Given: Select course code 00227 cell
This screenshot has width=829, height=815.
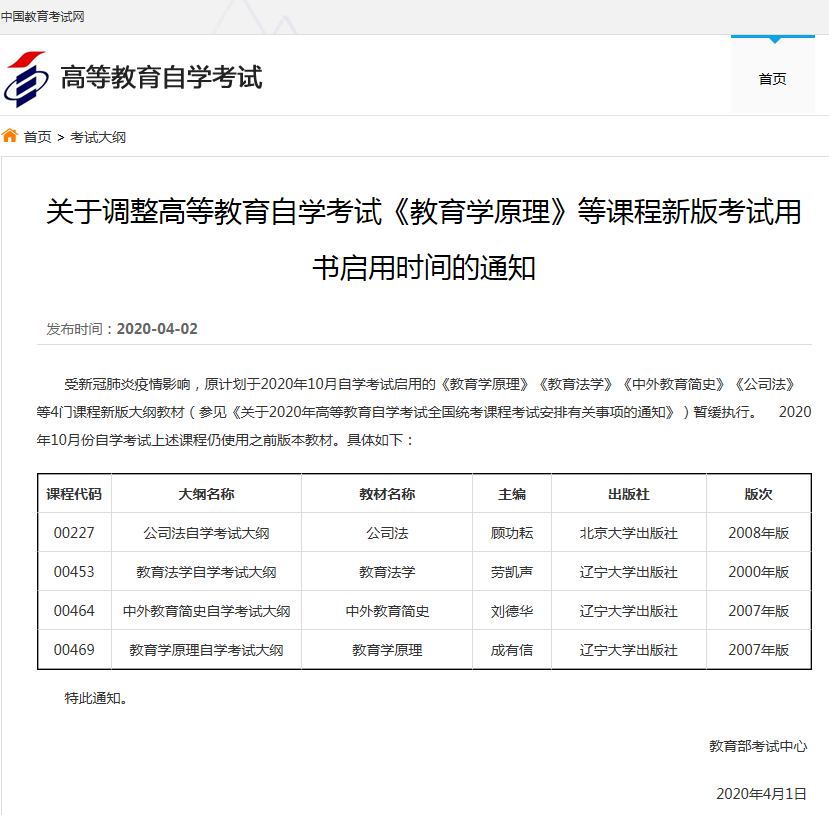Looking at the screenshot, I should 74,533.
